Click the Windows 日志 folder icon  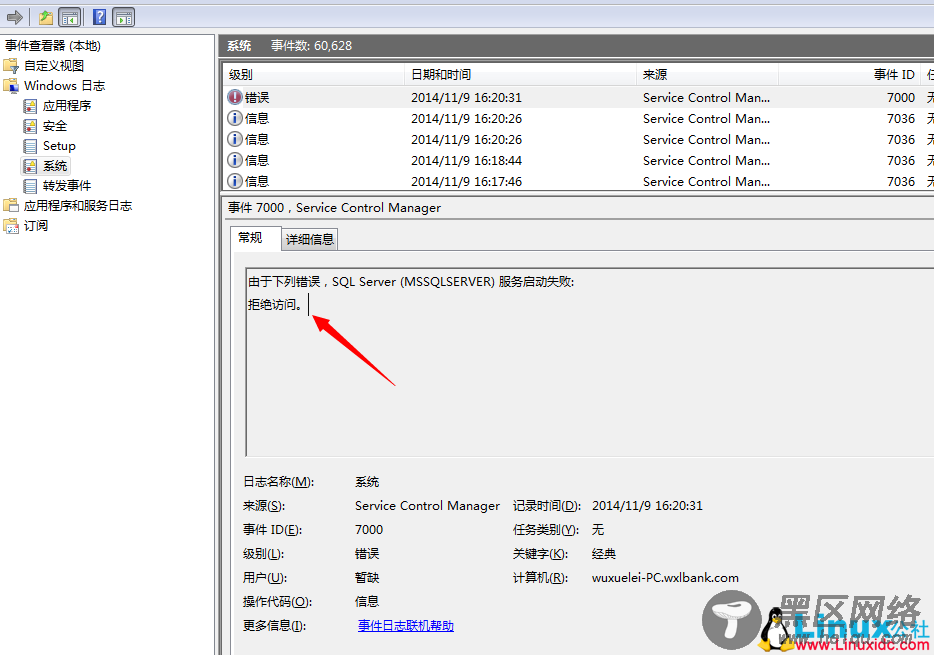11,86
